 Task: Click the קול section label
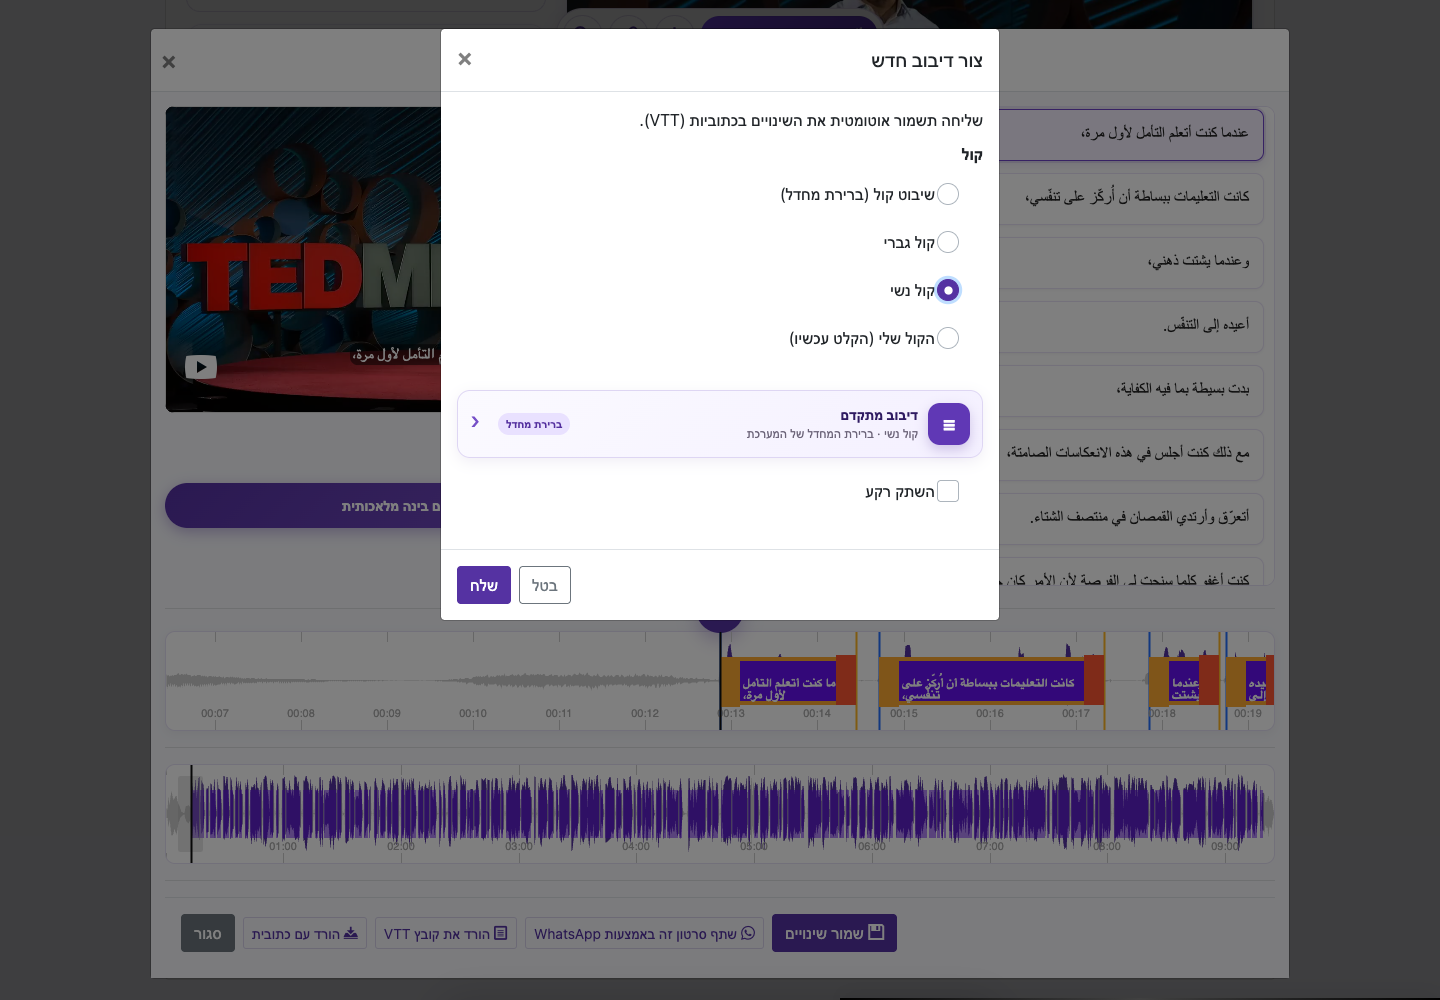[972, 155]
